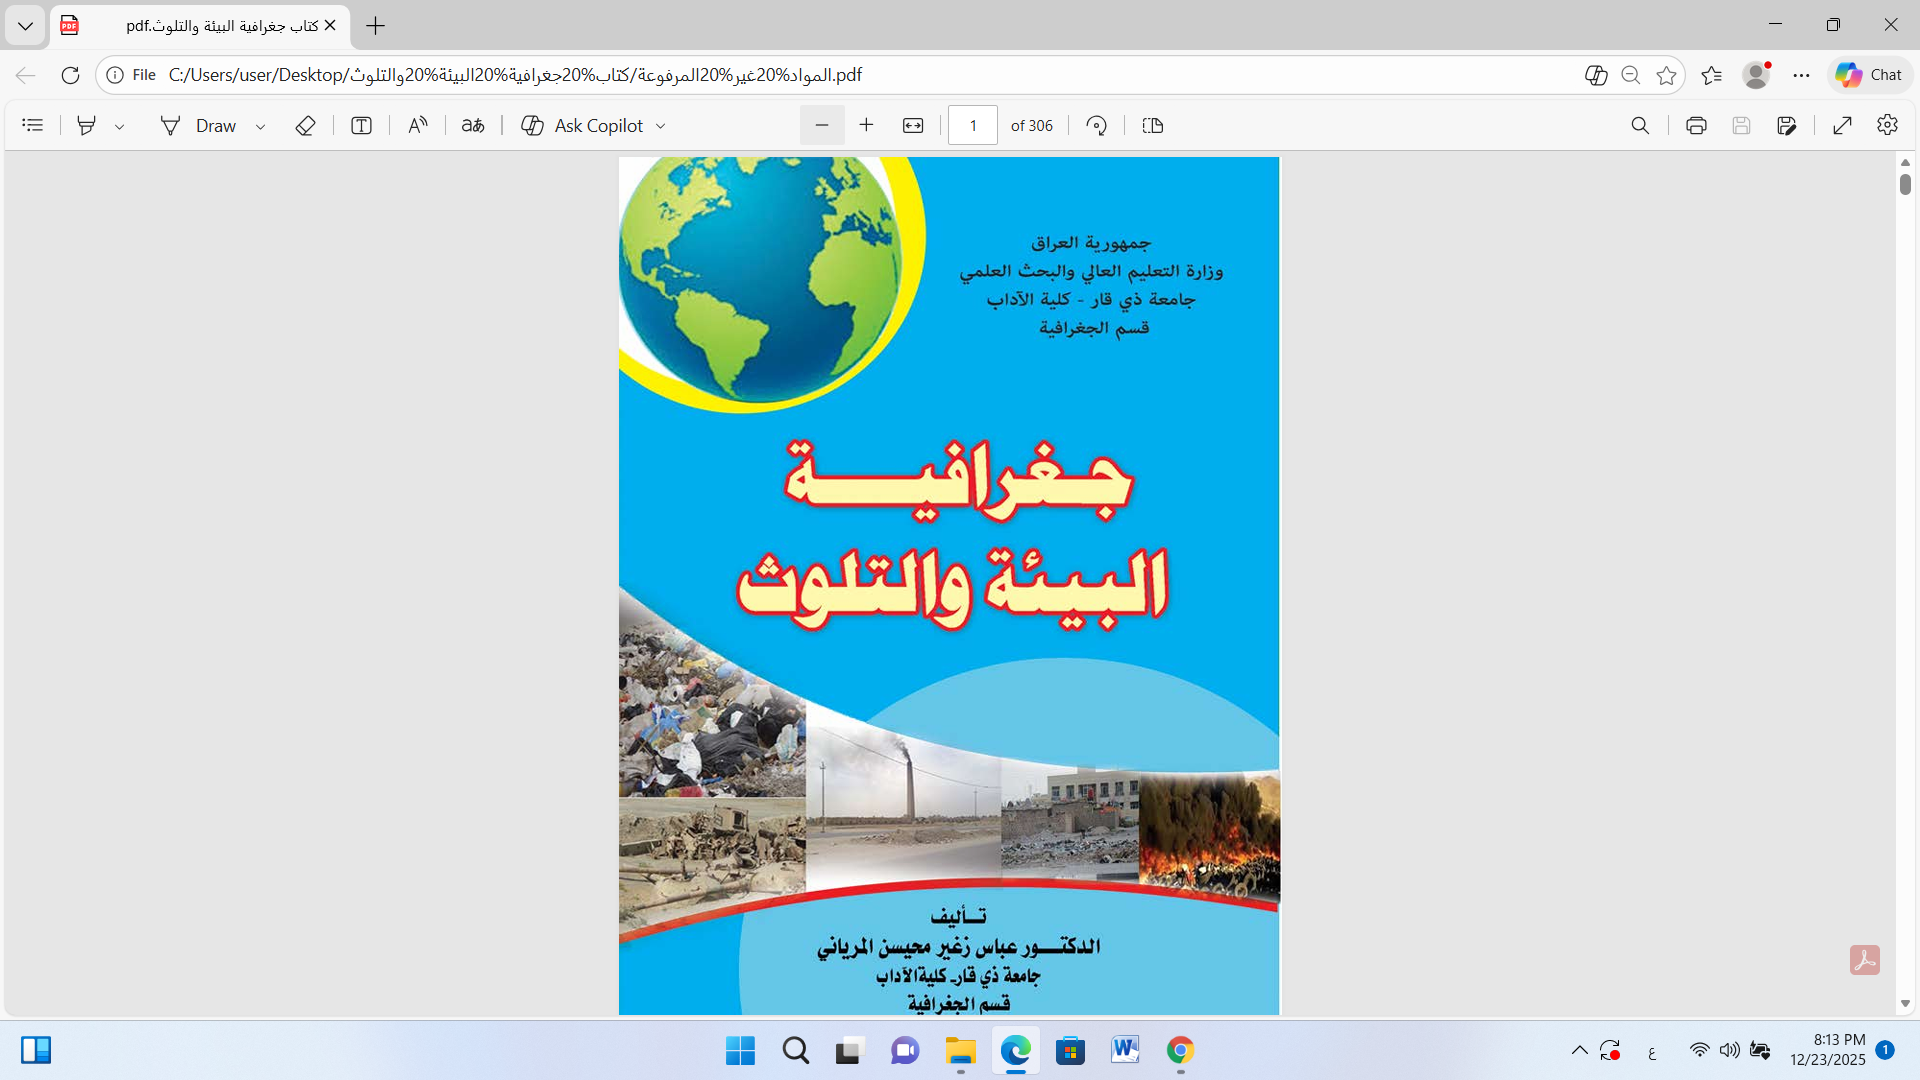Show hidden system tray icons
1920x1080 pixels.
pyautogui.click(x=1580, y=1051)
